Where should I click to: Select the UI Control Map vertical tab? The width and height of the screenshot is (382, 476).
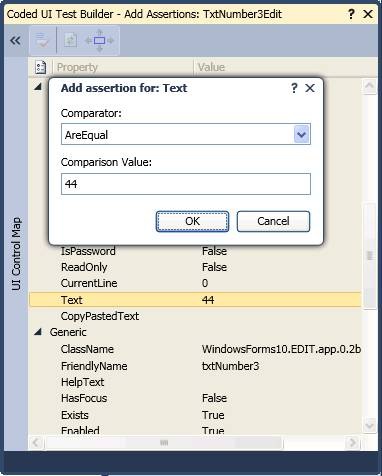pos(16,253)
